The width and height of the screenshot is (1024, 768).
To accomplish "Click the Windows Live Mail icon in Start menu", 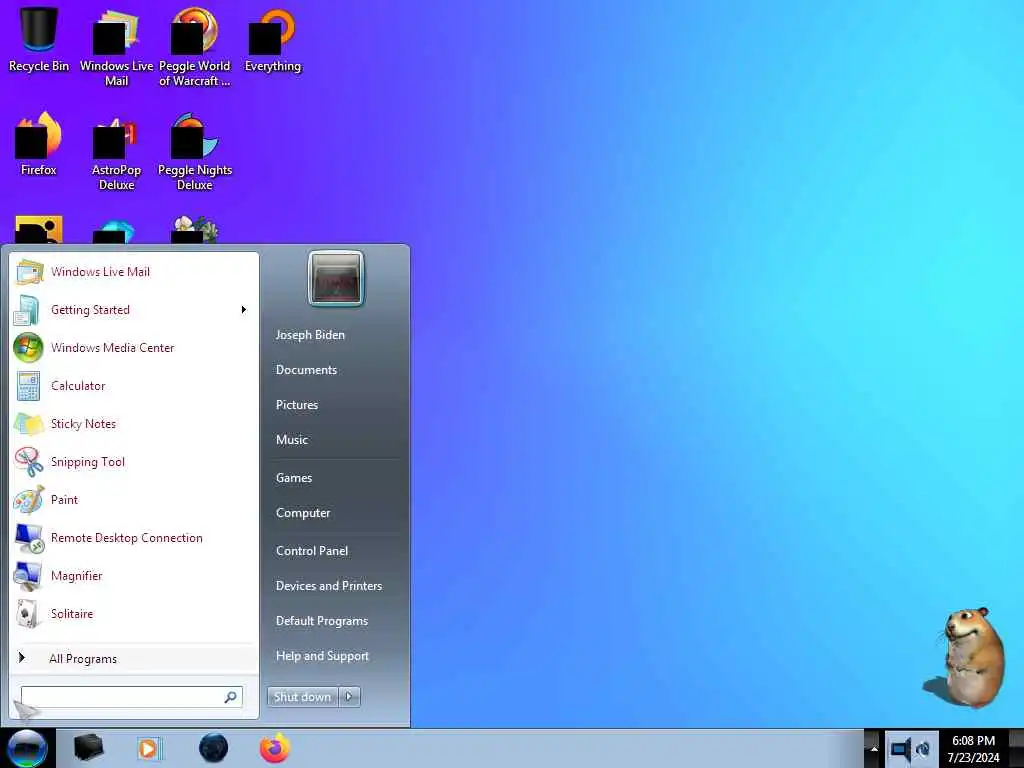I will (x=29, y=272).
